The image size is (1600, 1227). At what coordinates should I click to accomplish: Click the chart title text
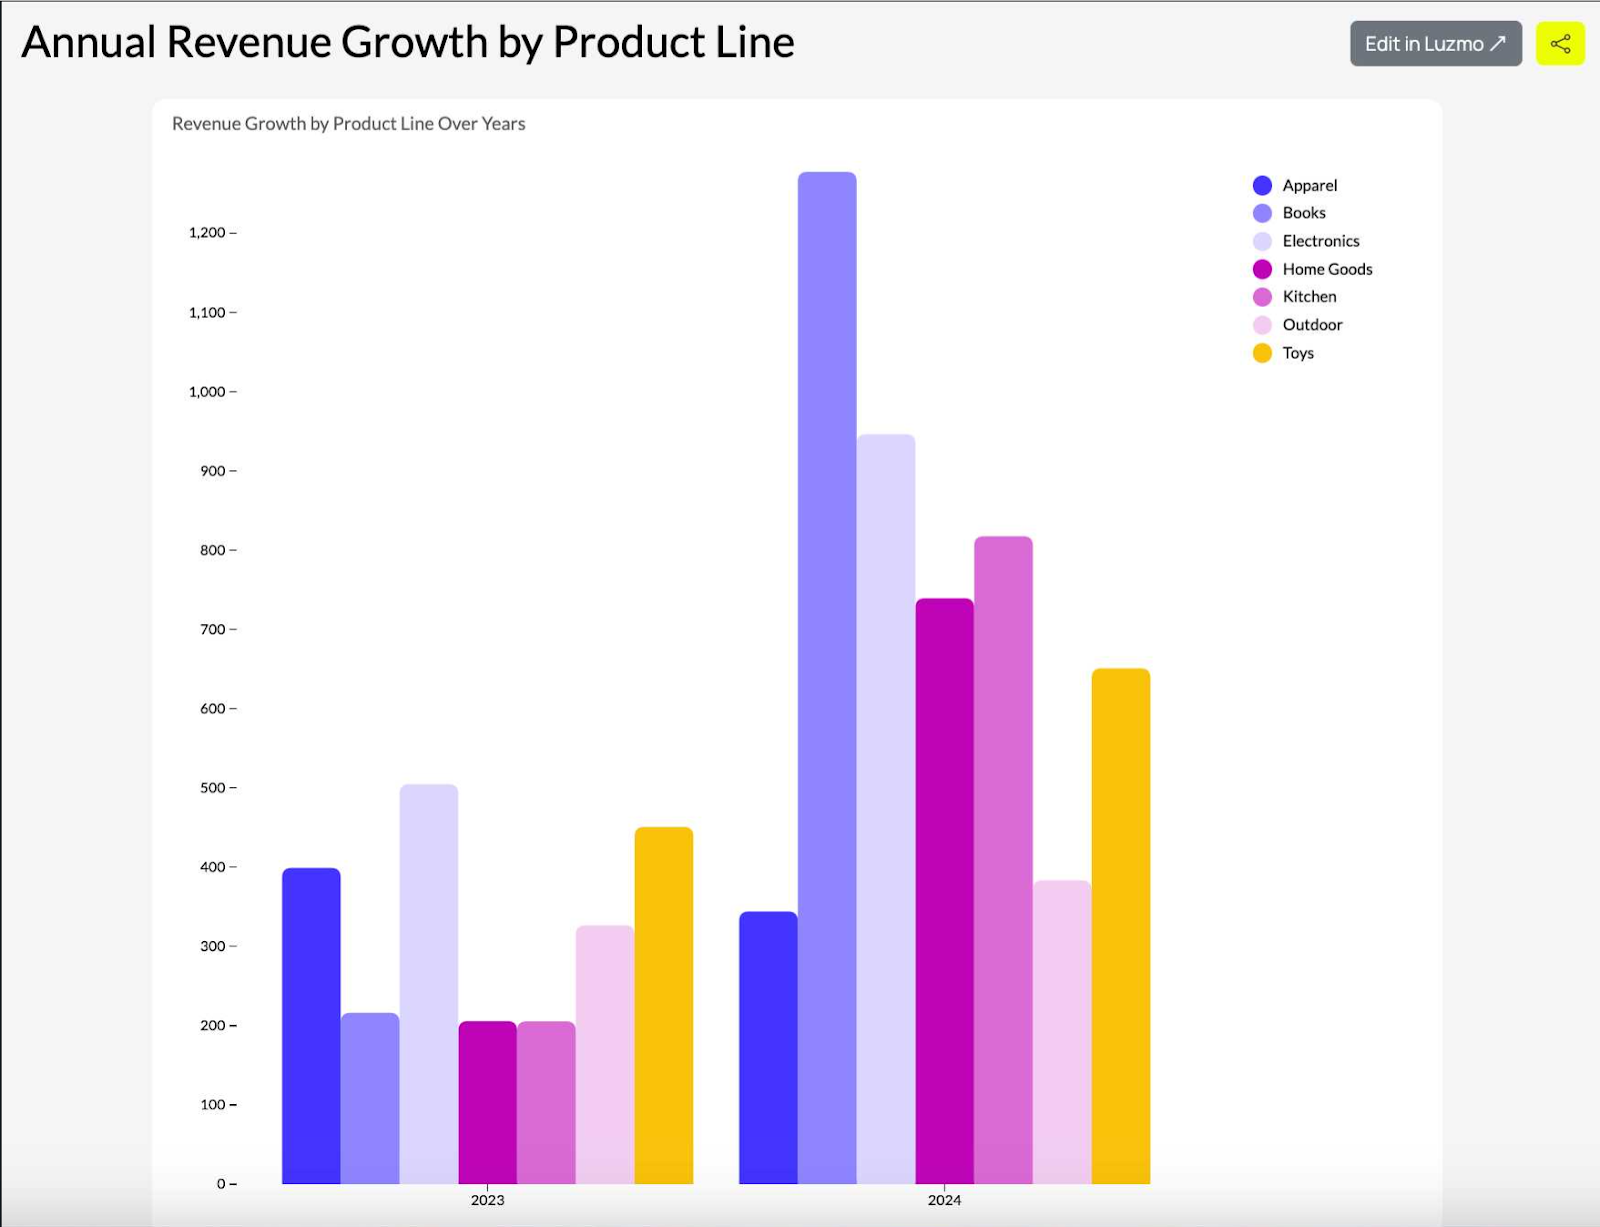348,124
